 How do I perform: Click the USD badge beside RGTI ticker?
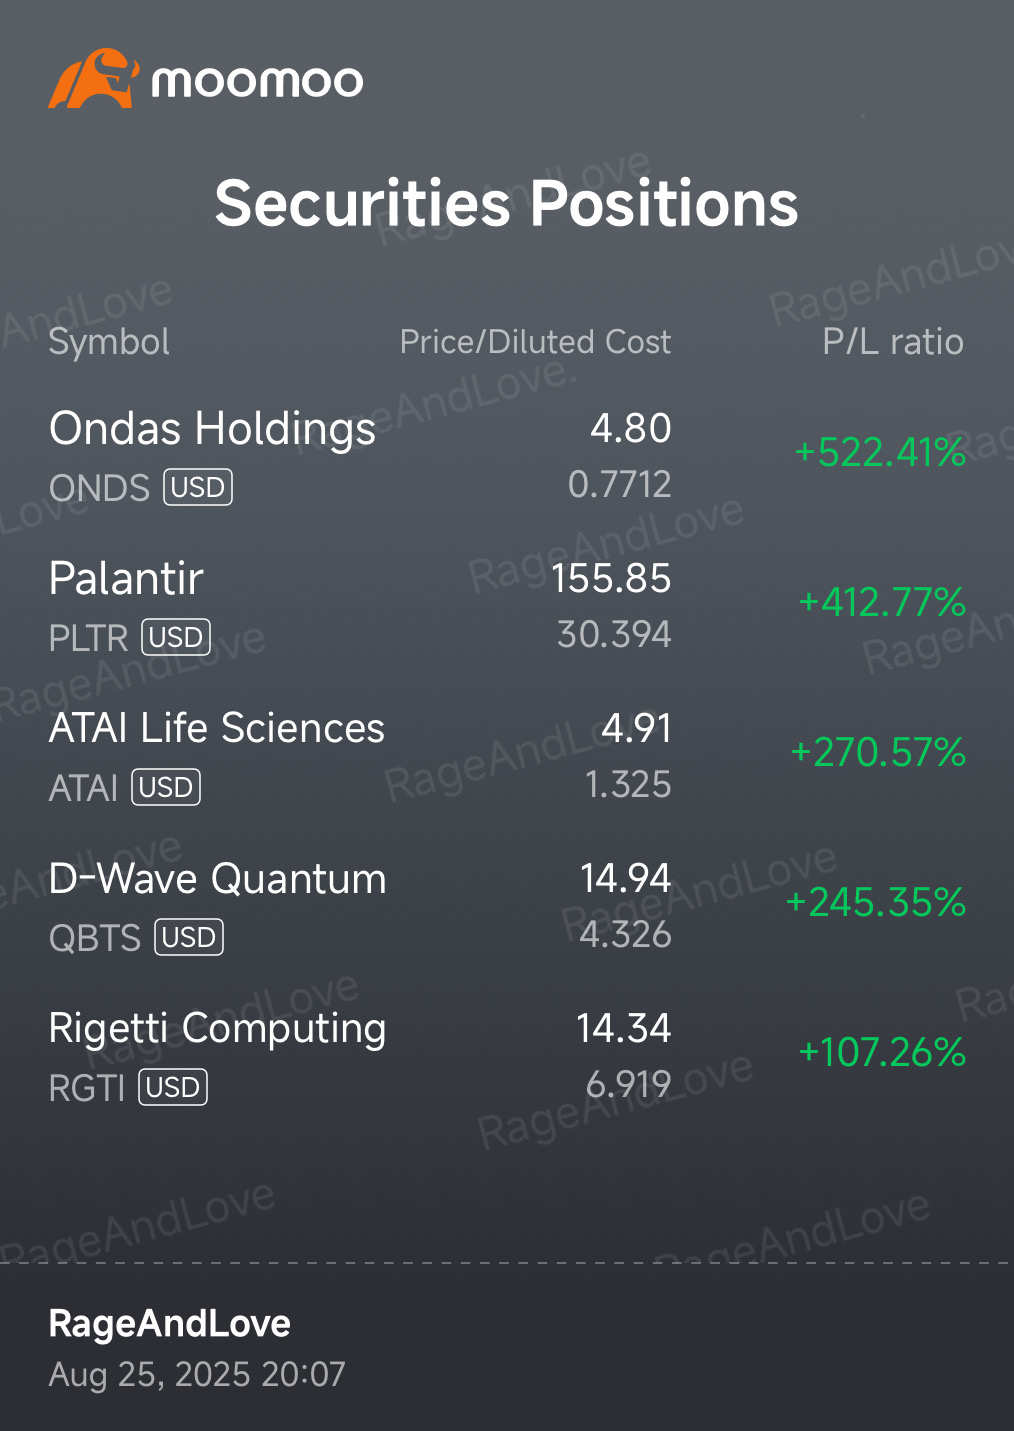(x=173, y=1088)
